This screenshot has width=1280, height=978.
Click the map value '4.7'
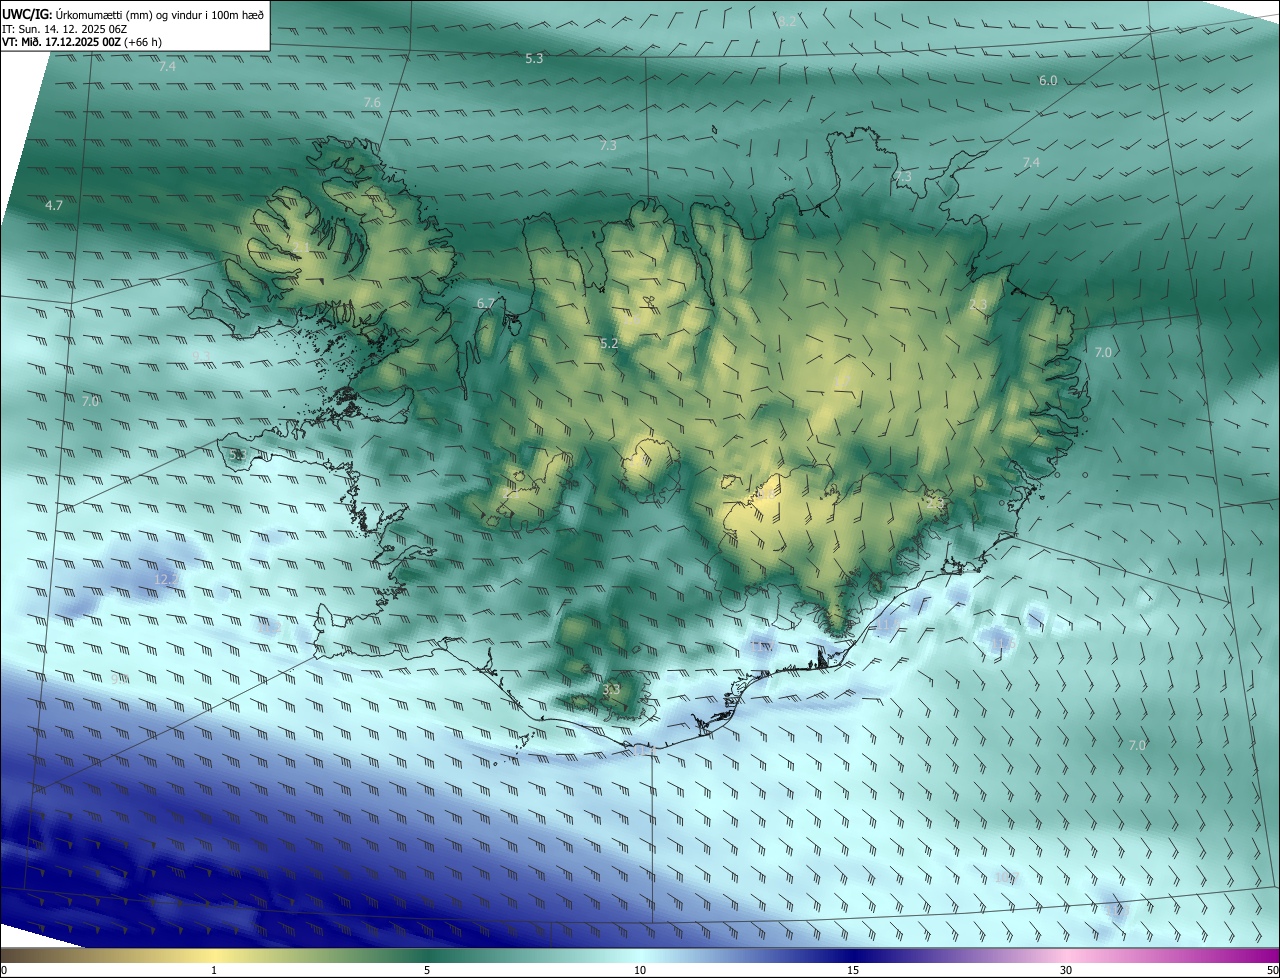click(x=54, y=205)
